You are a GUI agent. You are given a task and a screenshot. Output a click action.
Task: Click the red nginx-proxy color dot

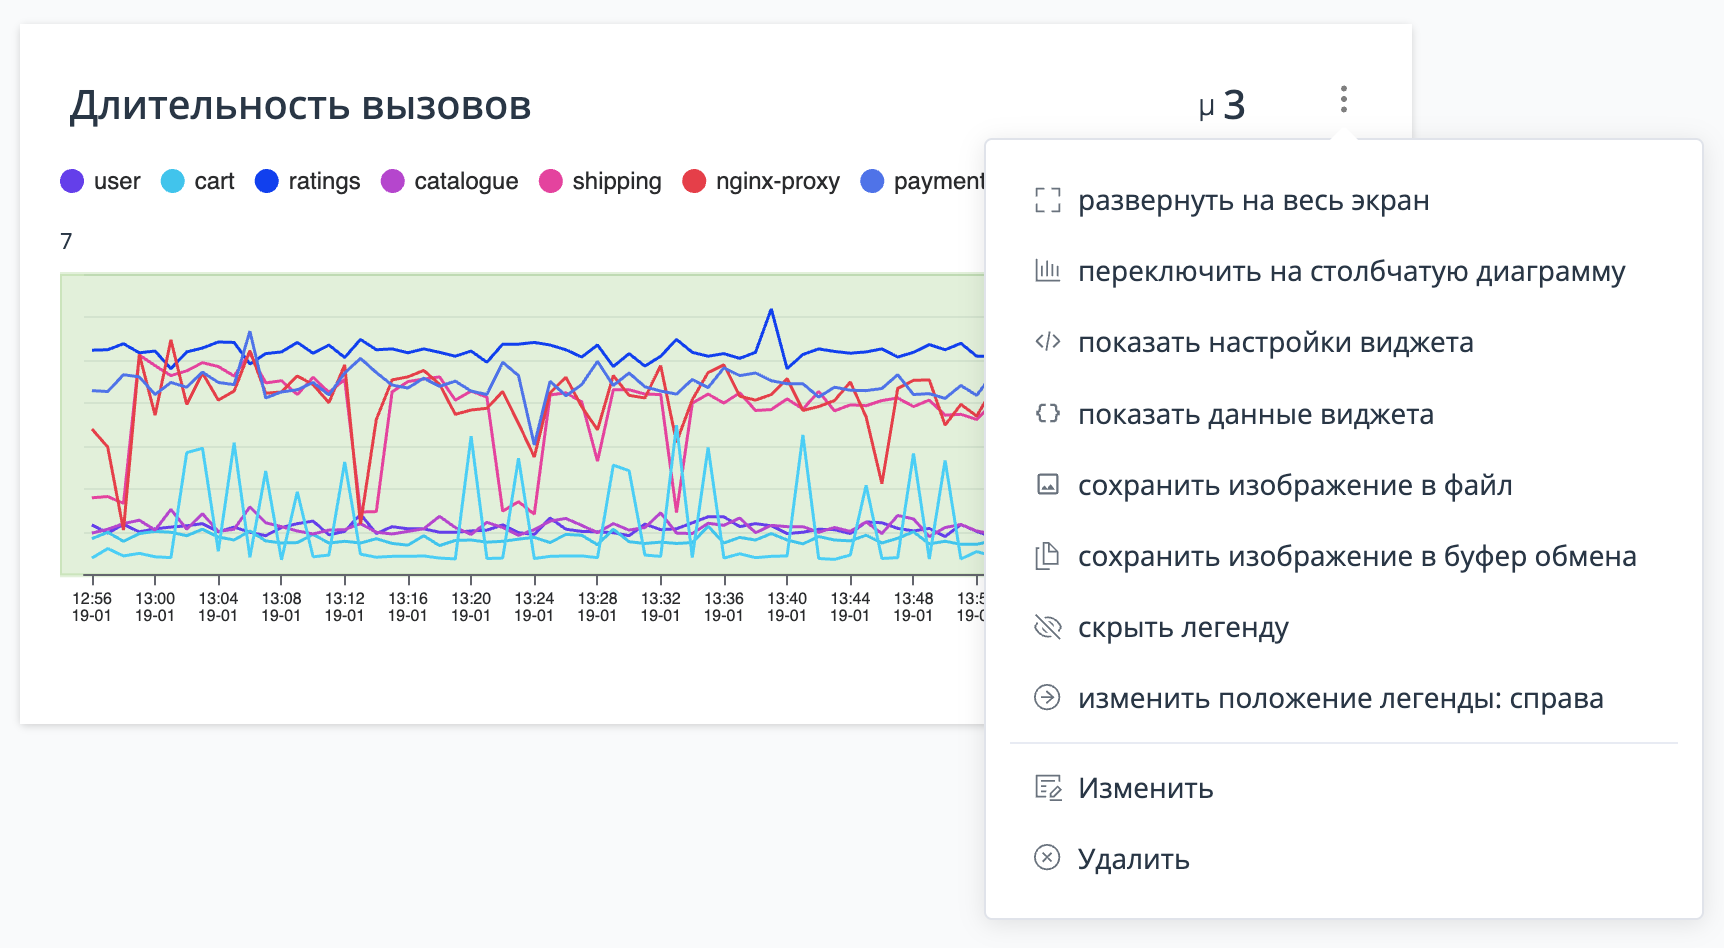click(x=694, y=181)
